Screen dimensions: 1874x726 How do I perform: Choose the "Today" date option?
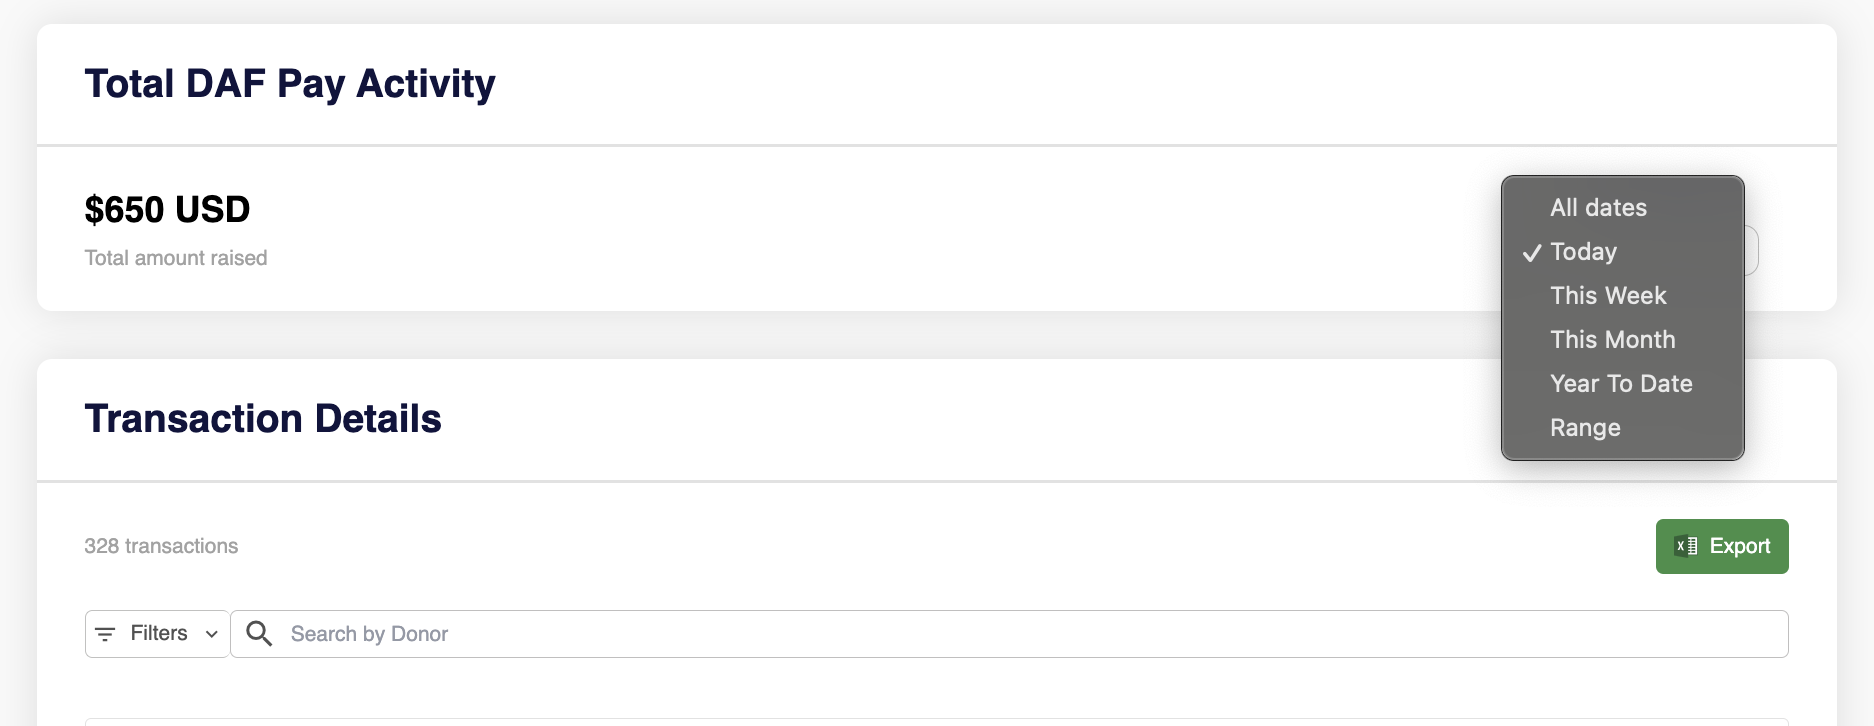[x=1583, y=252]
